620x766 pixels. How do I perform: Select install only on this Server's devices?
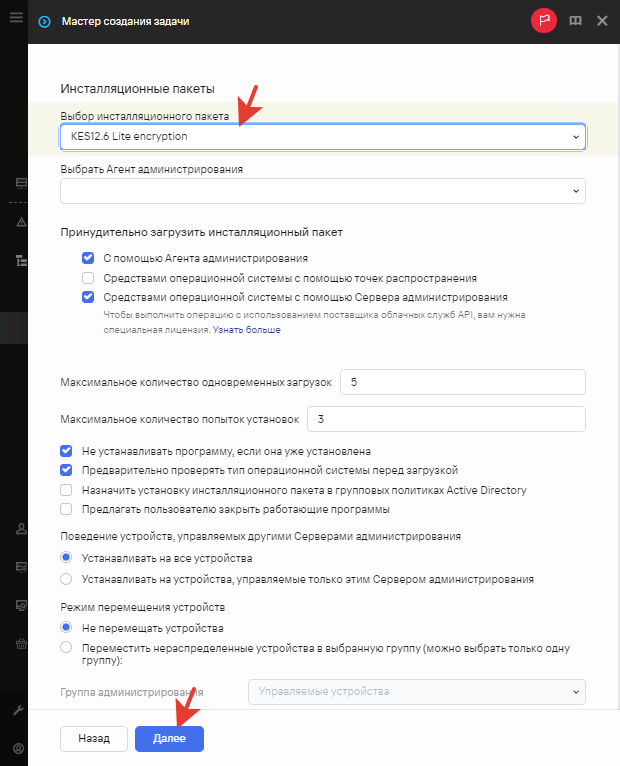pyautogui.click(x=66, y=579)
